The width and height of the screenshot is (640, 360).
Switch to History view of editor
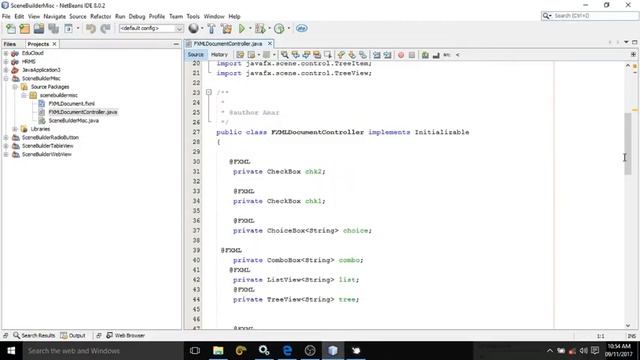pos(219,55)
